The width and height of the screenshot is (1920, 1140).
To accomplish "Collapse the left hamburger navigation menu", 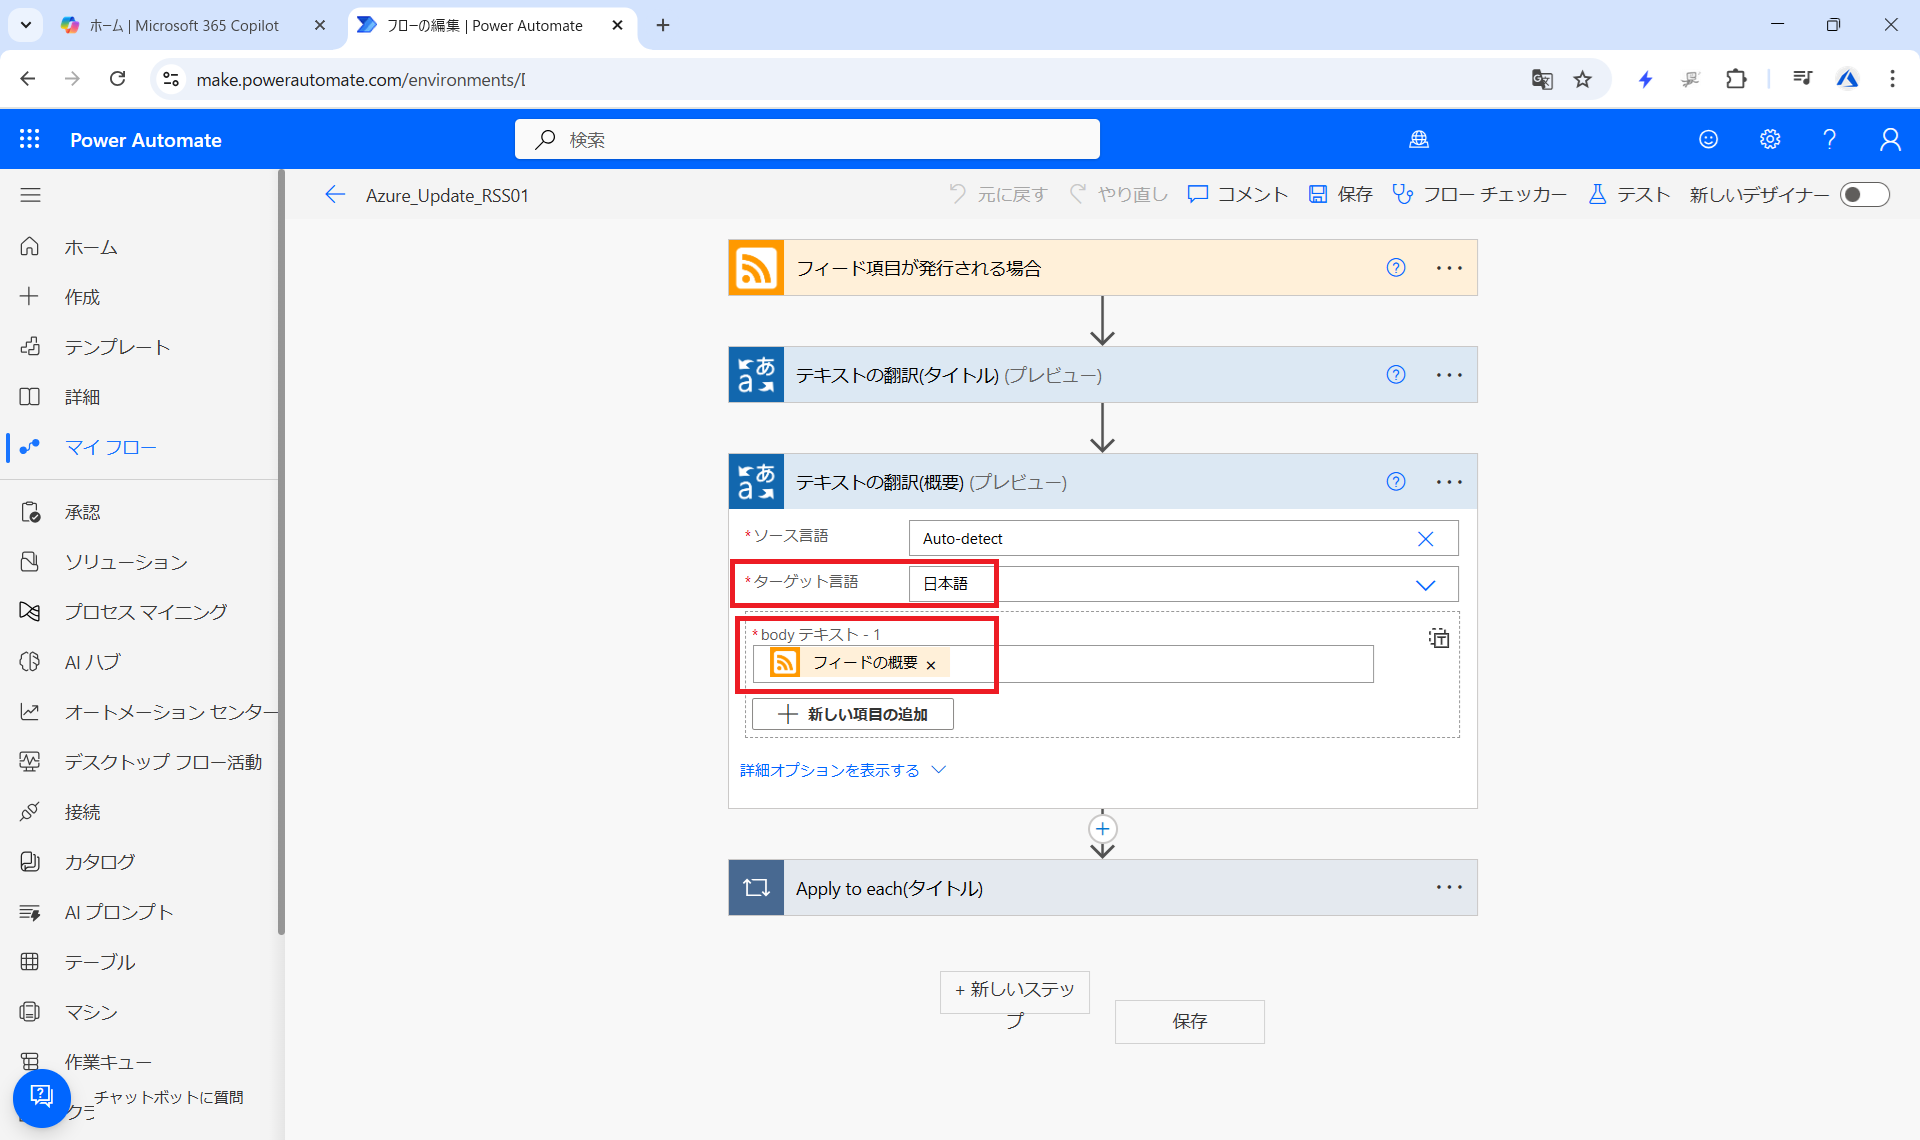I will click(30, 195).
